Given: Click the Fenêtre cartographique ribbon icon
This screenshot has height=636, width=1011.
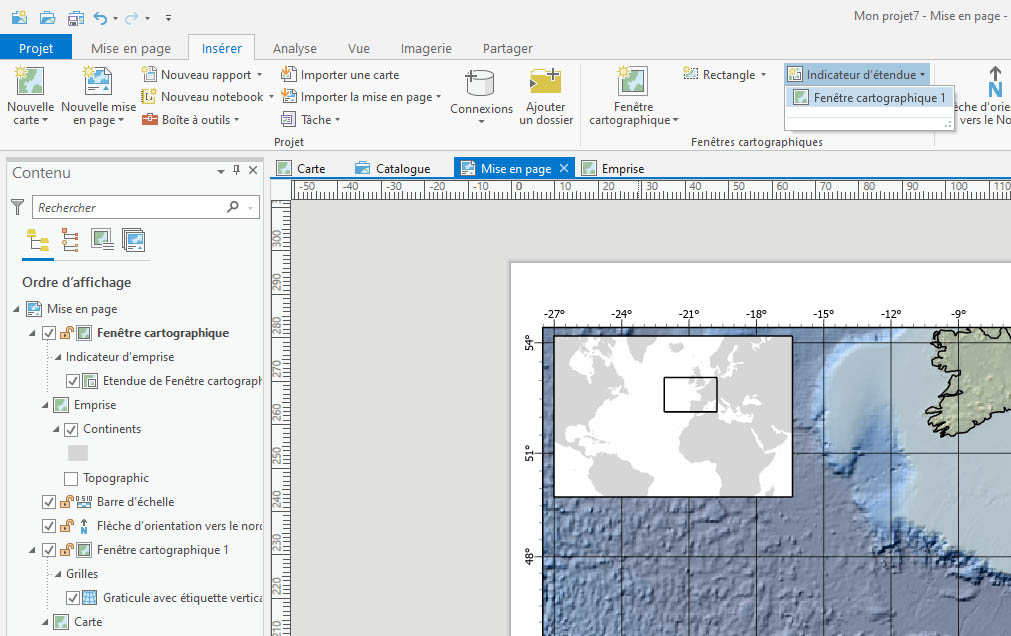Looking at the screenshot, I should (633, 81).
